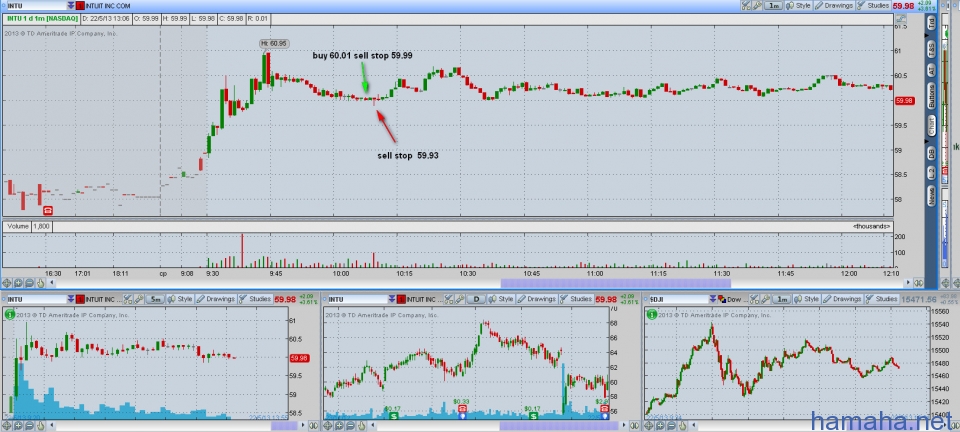Open Drawings menu of $DJI chart

click(x=842, y=299)
